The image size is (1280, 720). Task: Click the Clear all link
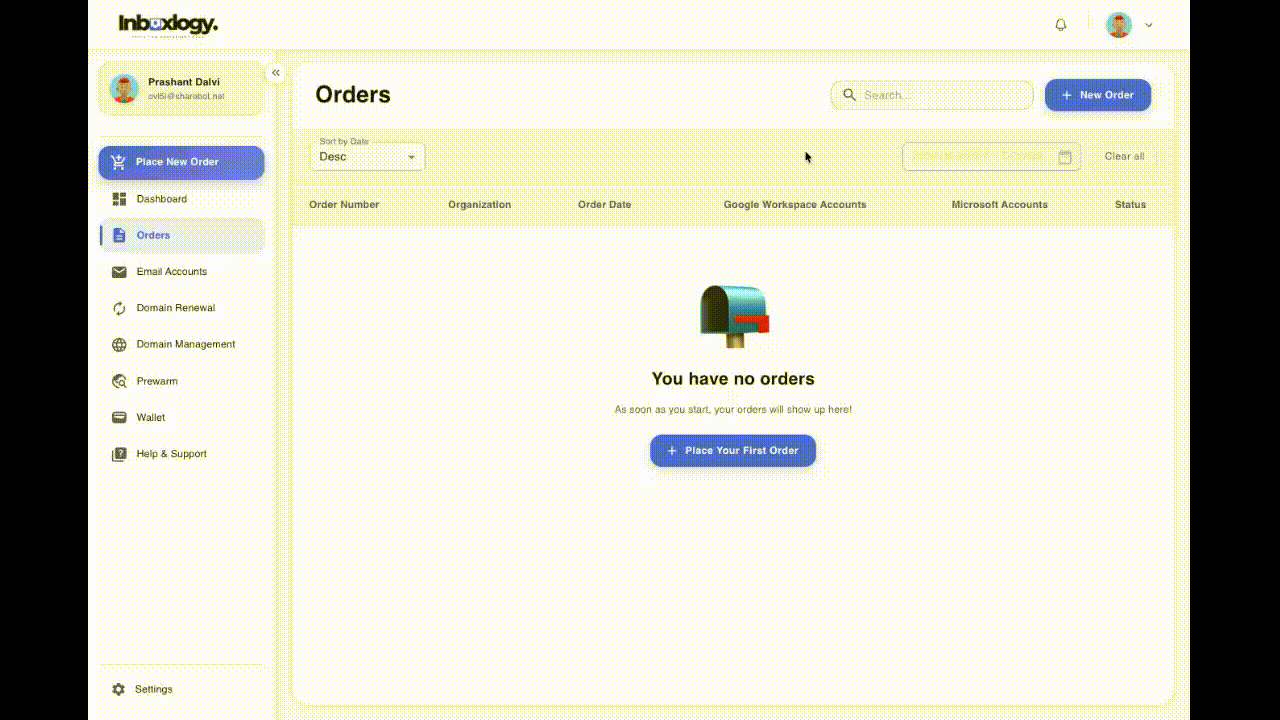[1124, 156]
